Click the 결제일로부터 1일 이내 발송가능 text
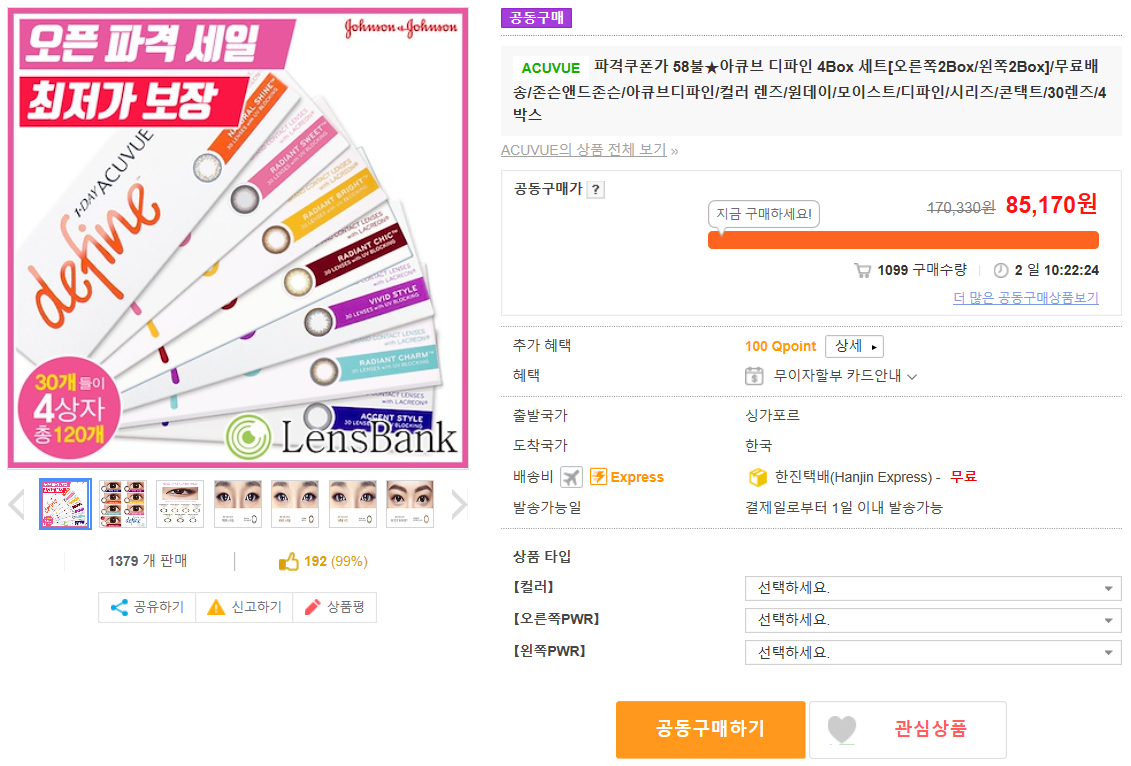Image resolution: width=1131 pixels, height=766 pixels. click(x=843, y=508)
